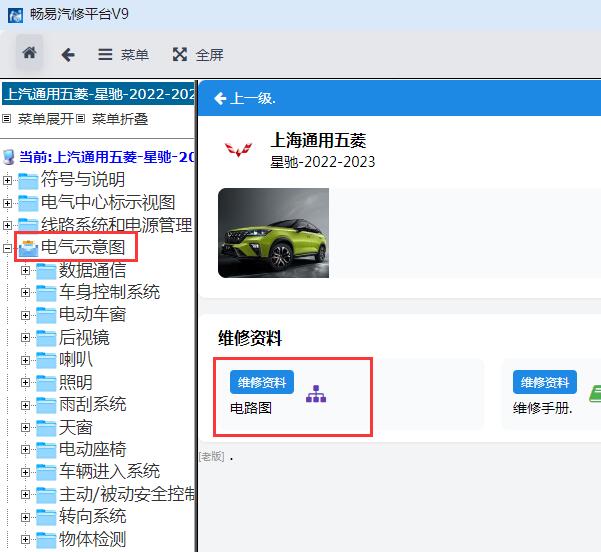The image size is (601, 552).
Task: Select the 电气中心标示视图 folder icon
Action: click(x=28, y=203)
